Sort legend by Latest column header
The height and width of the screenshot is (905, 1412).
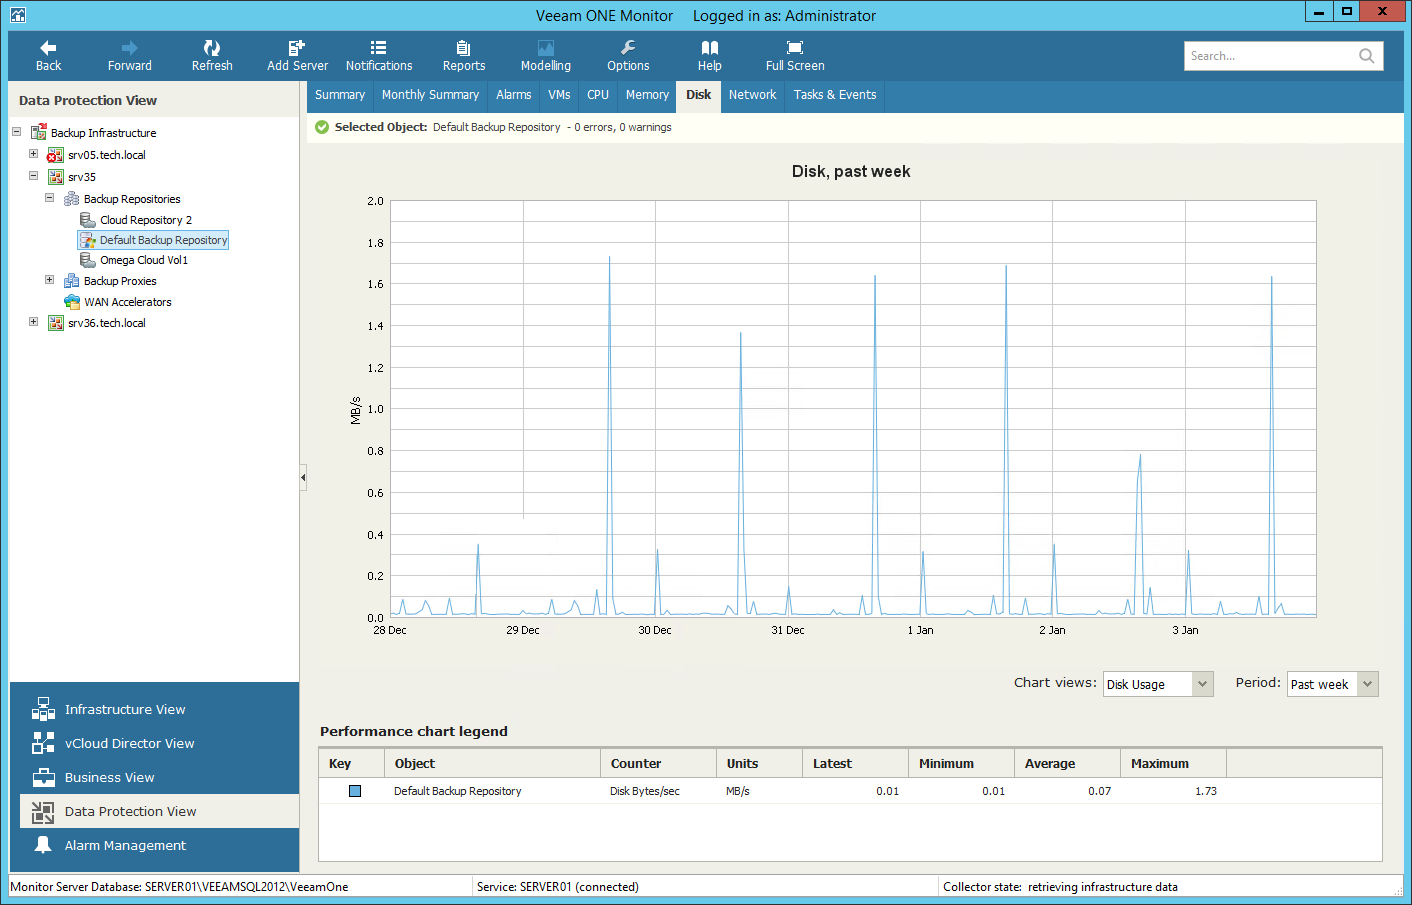coord(855,763)
